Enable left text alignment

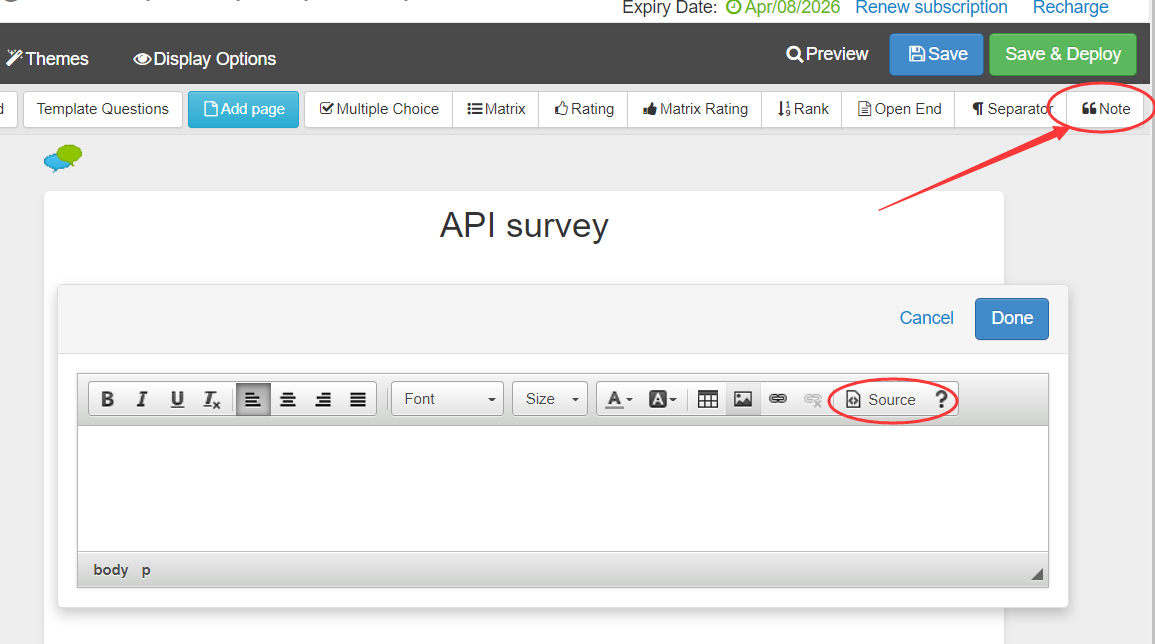click(x=253, y=399)
